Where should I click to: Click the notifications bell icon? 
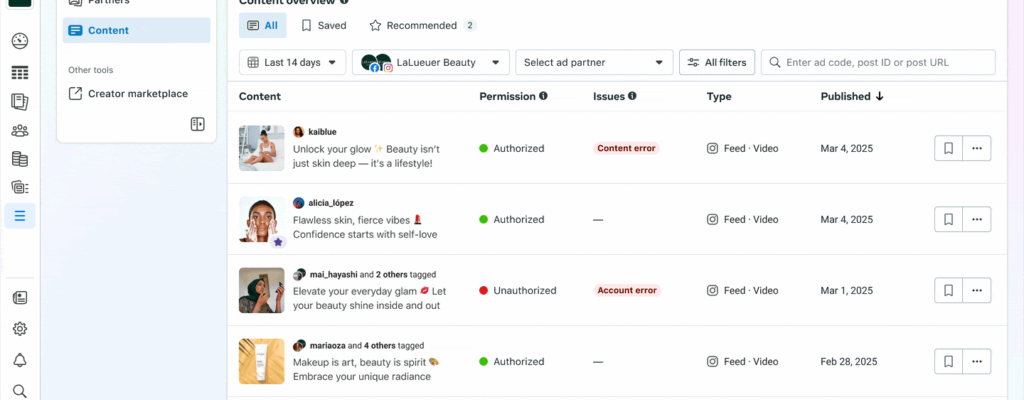[x=19, y=360]
